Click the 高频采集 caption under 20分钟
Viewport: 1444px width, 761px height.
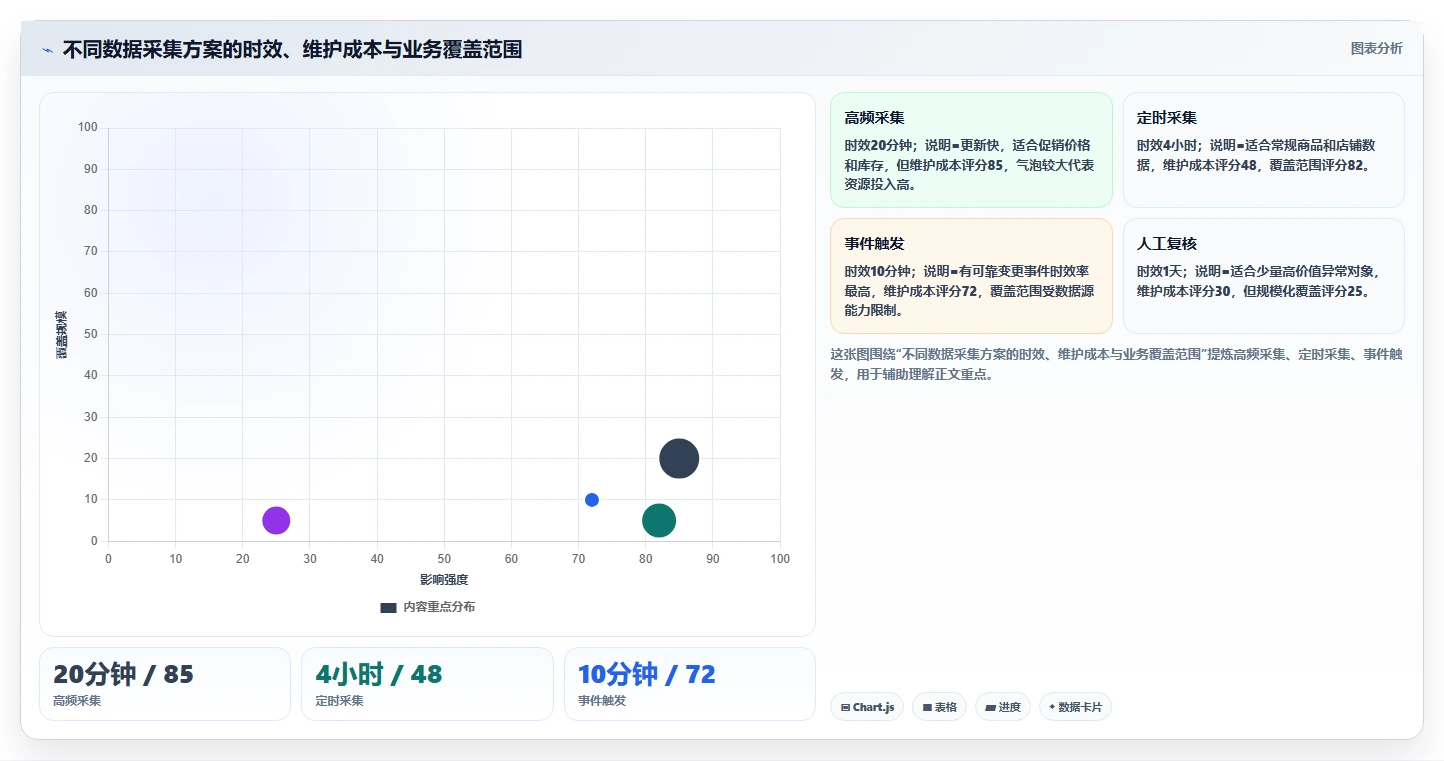tap(77, 701)
